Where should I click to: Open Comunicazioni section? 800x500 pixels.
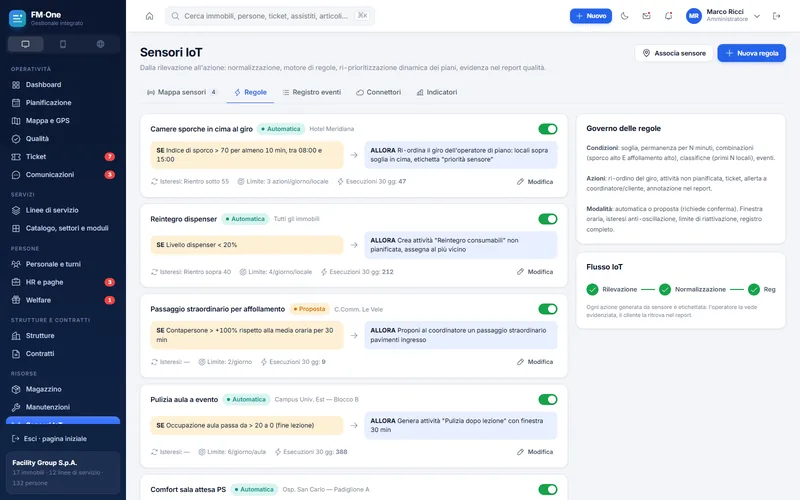[x=63, y=174]
